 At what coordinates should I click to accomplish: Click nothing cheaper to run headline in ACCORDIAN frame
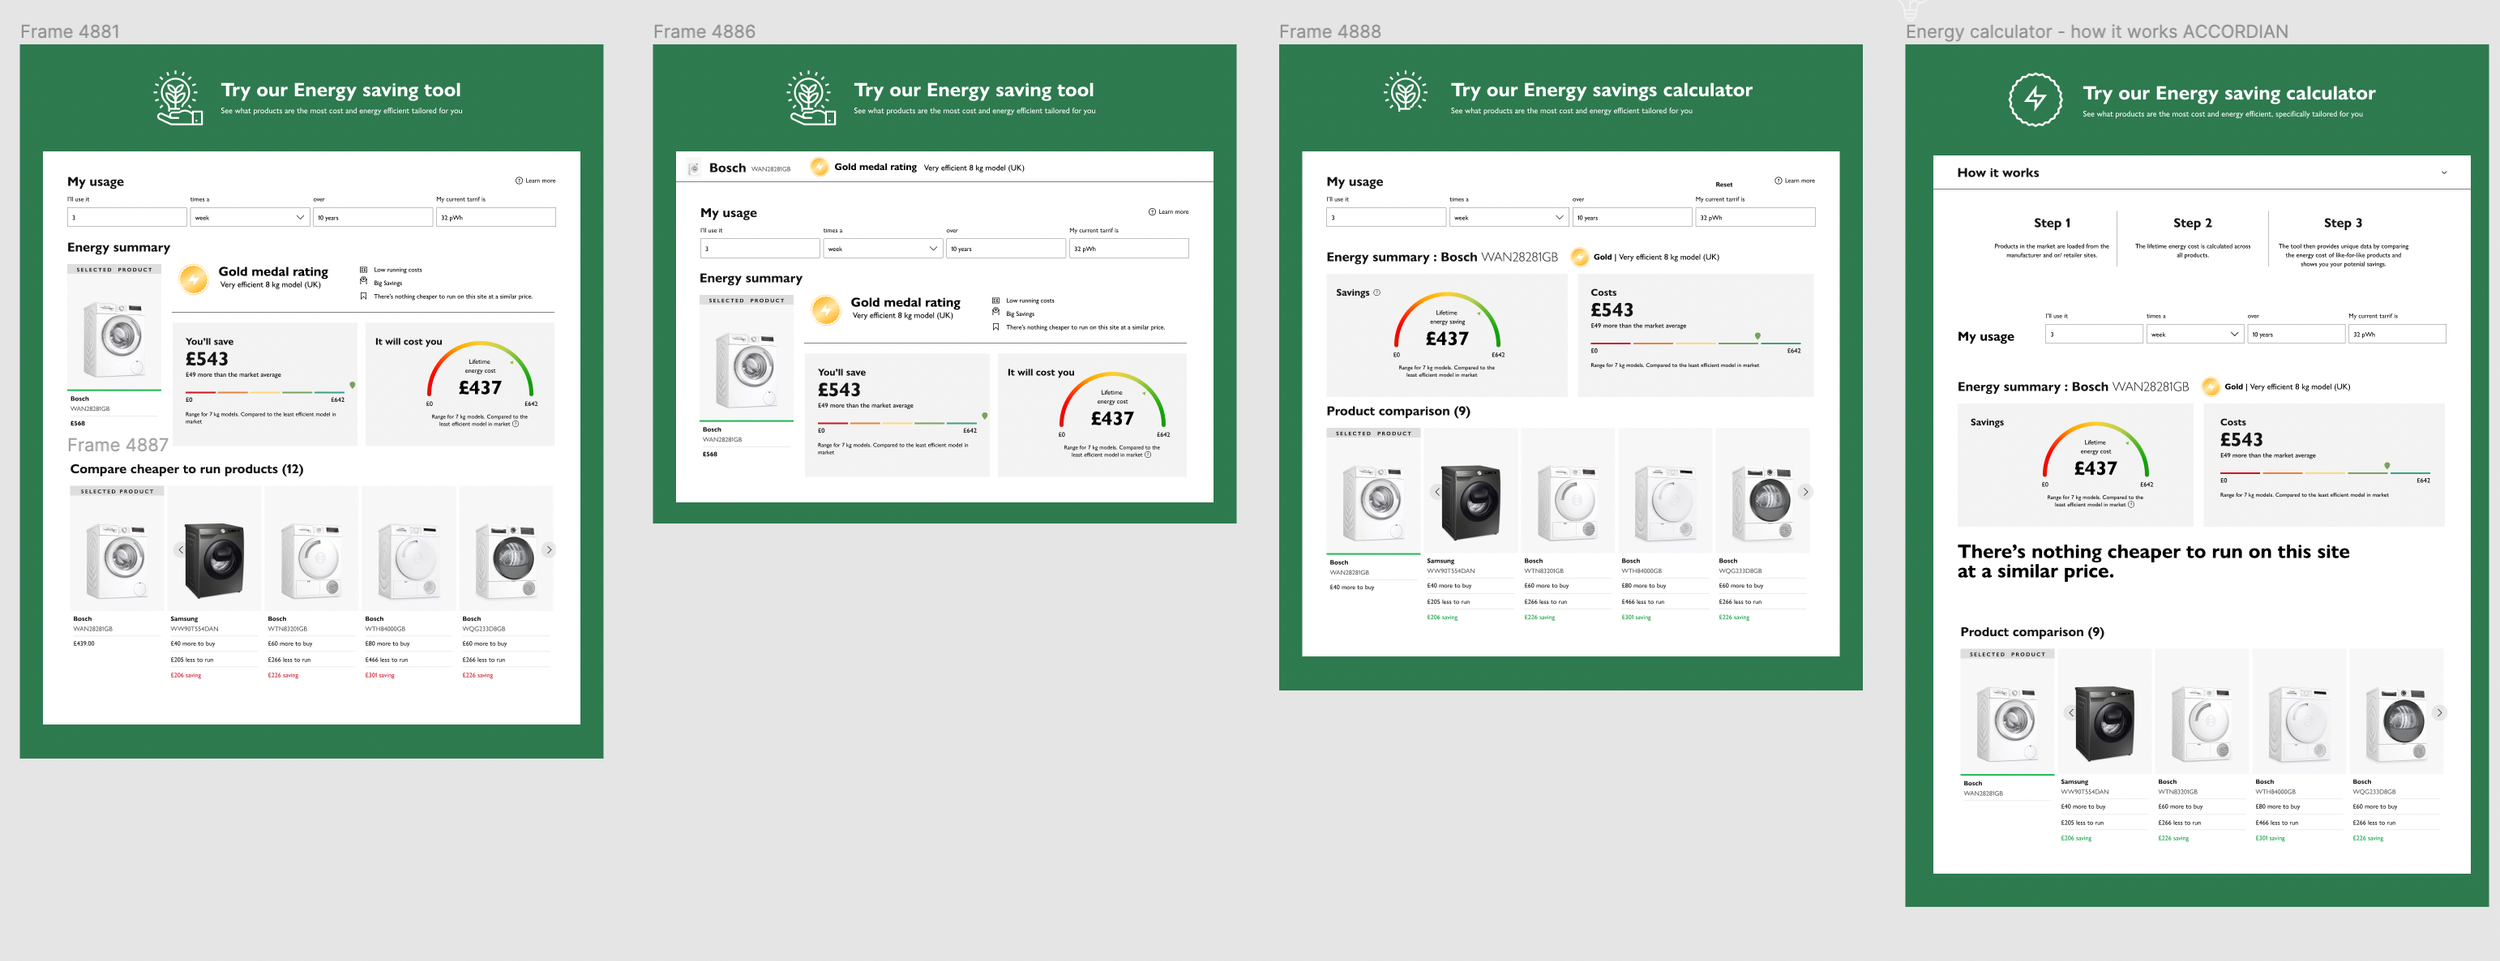click(2153, 562)
